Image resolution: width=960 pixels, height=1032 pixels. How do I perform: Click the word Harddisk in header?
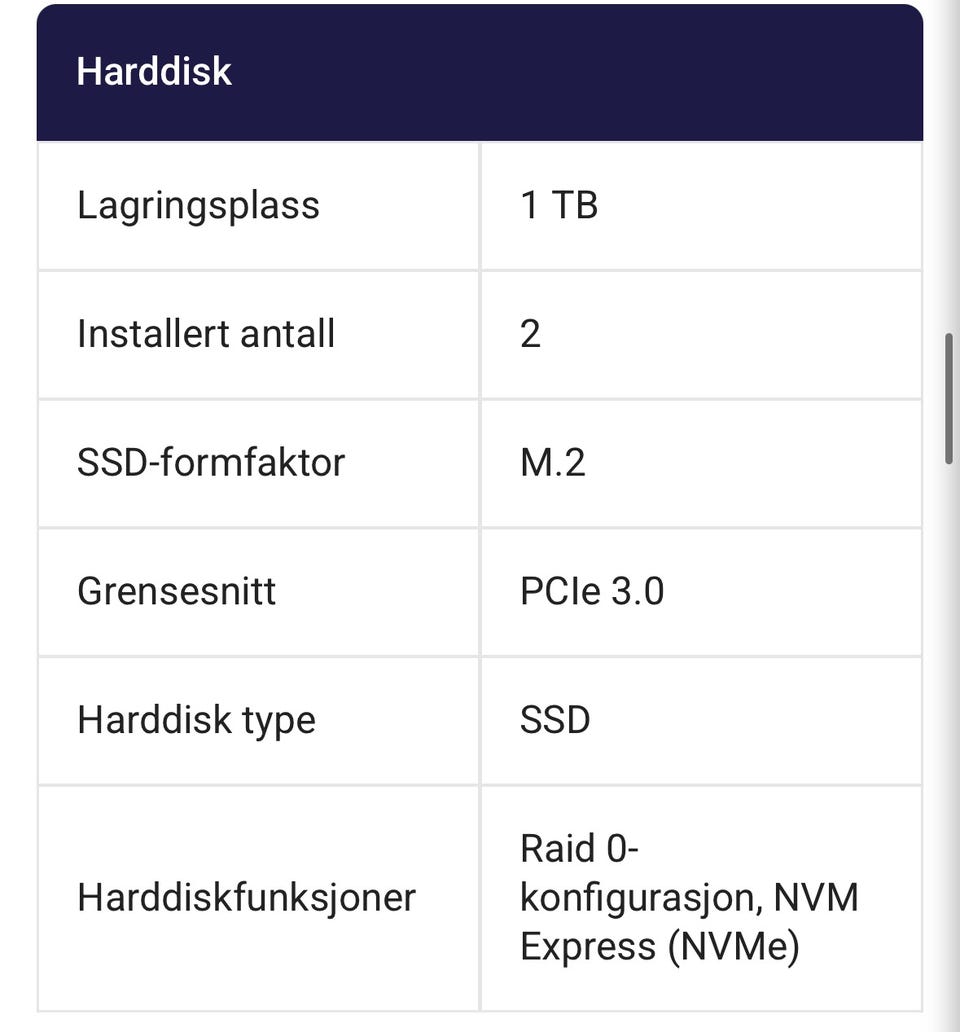[x=154, y=70]
